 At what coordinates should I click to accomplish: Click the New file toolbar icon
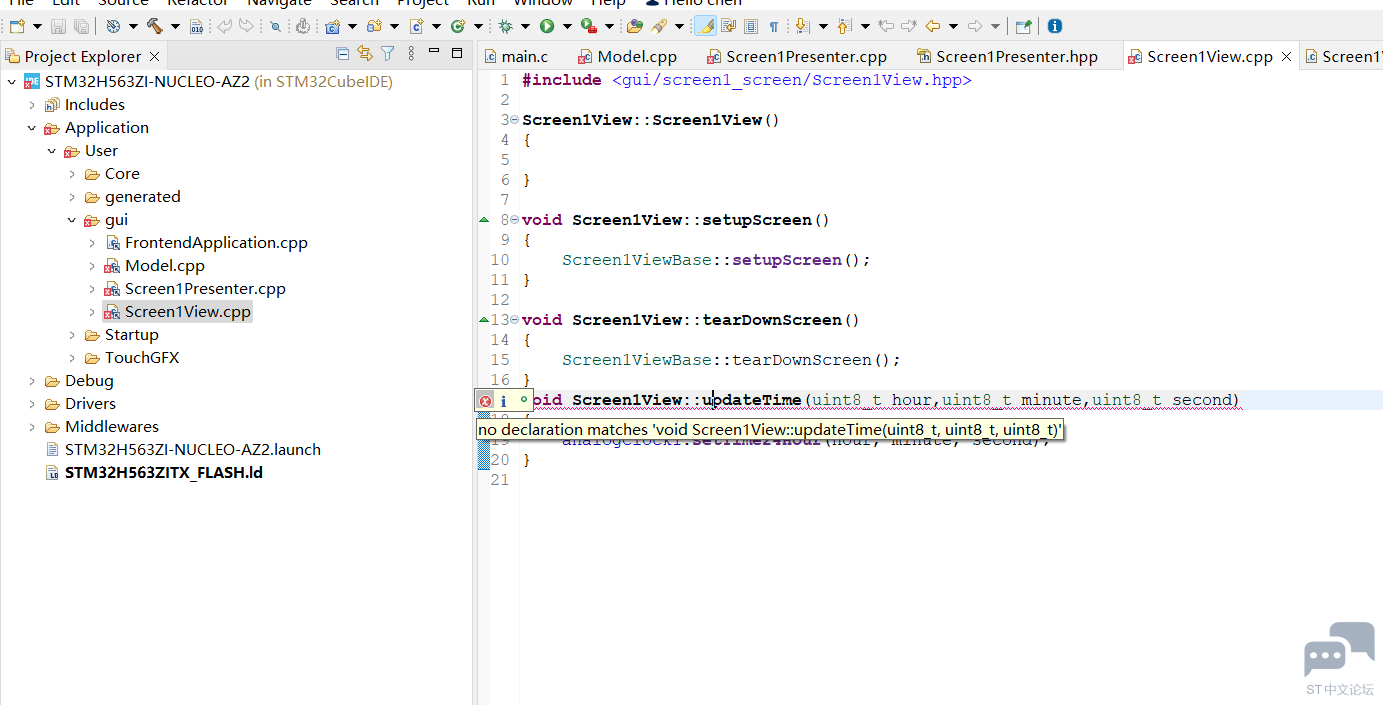17,26
